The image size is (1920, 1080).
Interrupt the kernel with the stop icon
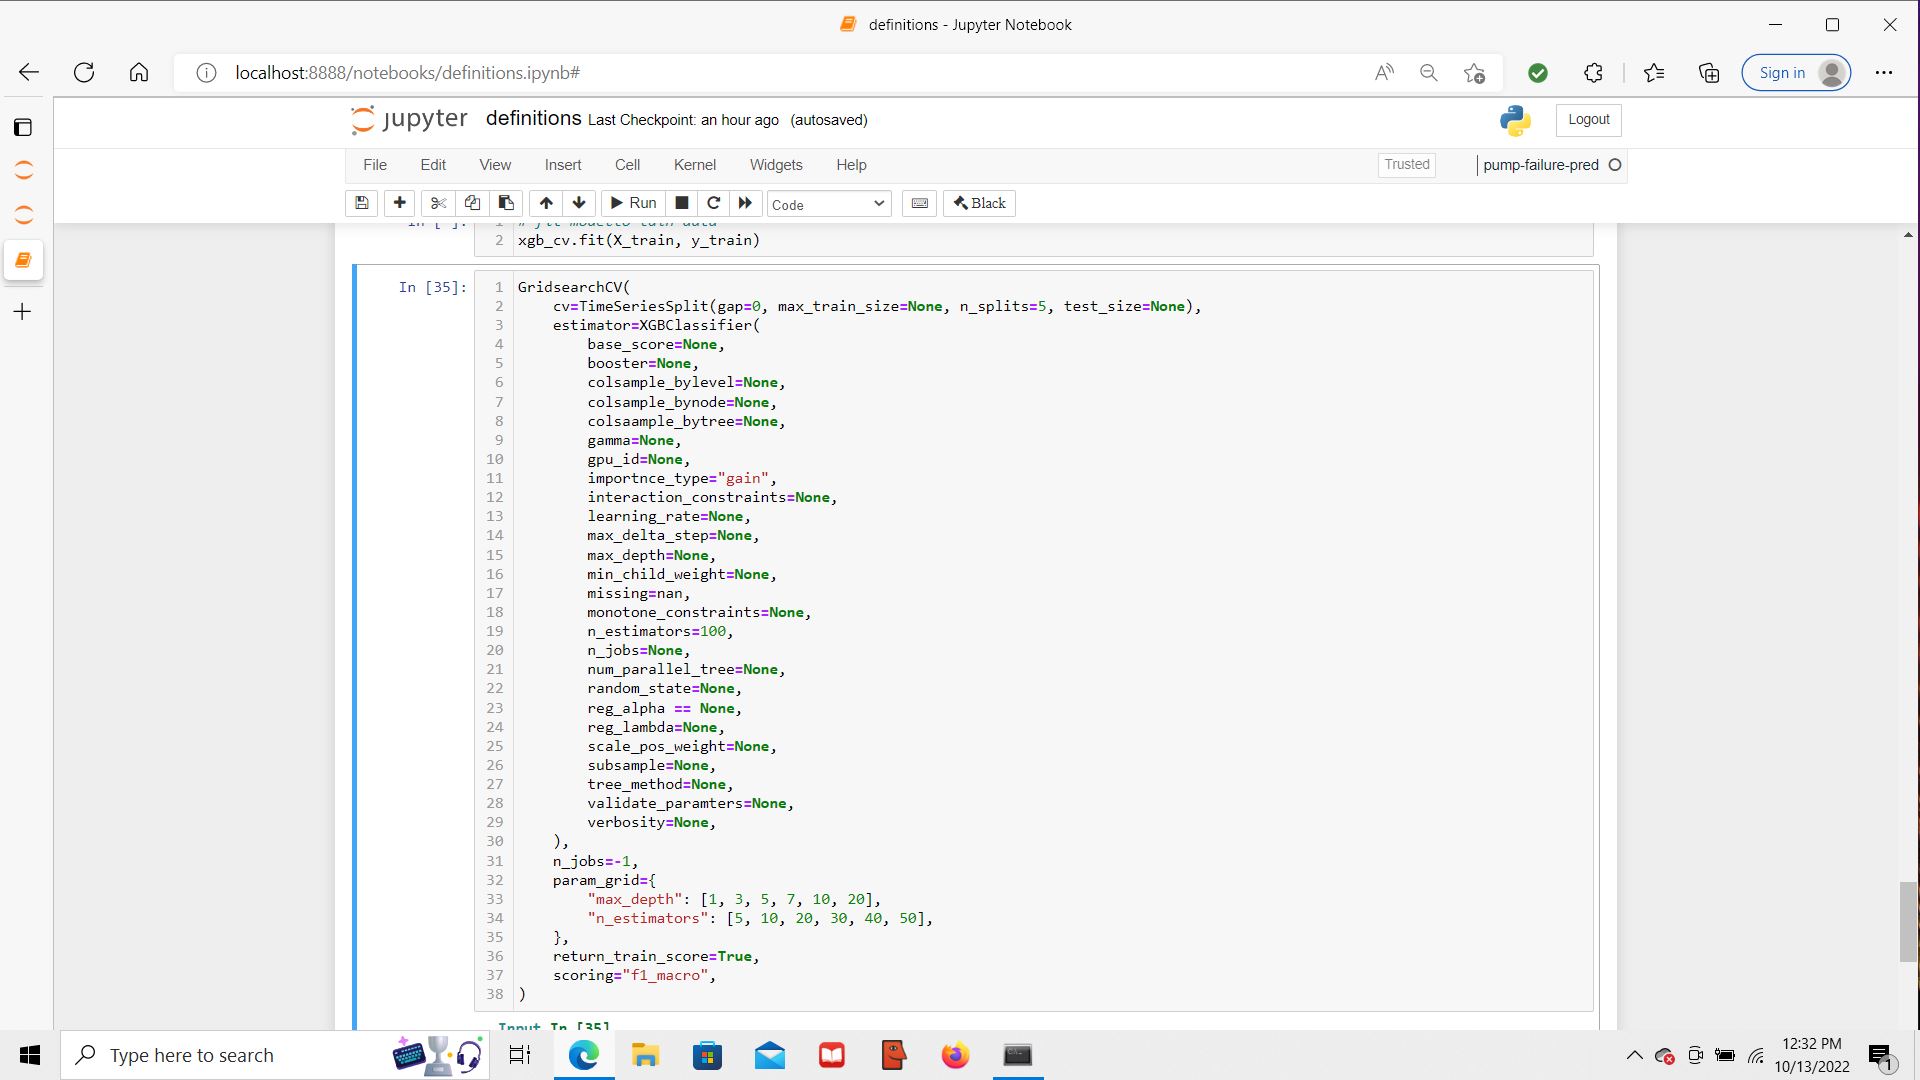tap(682, 203)
